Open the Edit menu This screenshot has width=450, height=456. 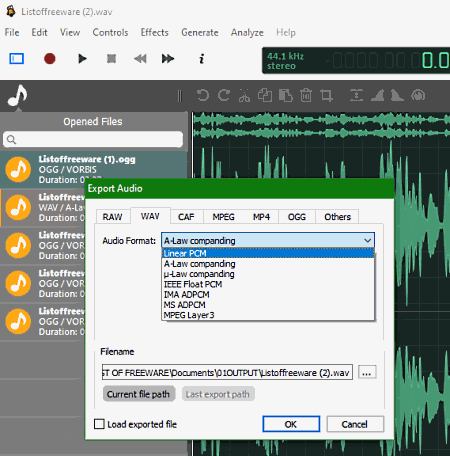(x=39, y=32)
